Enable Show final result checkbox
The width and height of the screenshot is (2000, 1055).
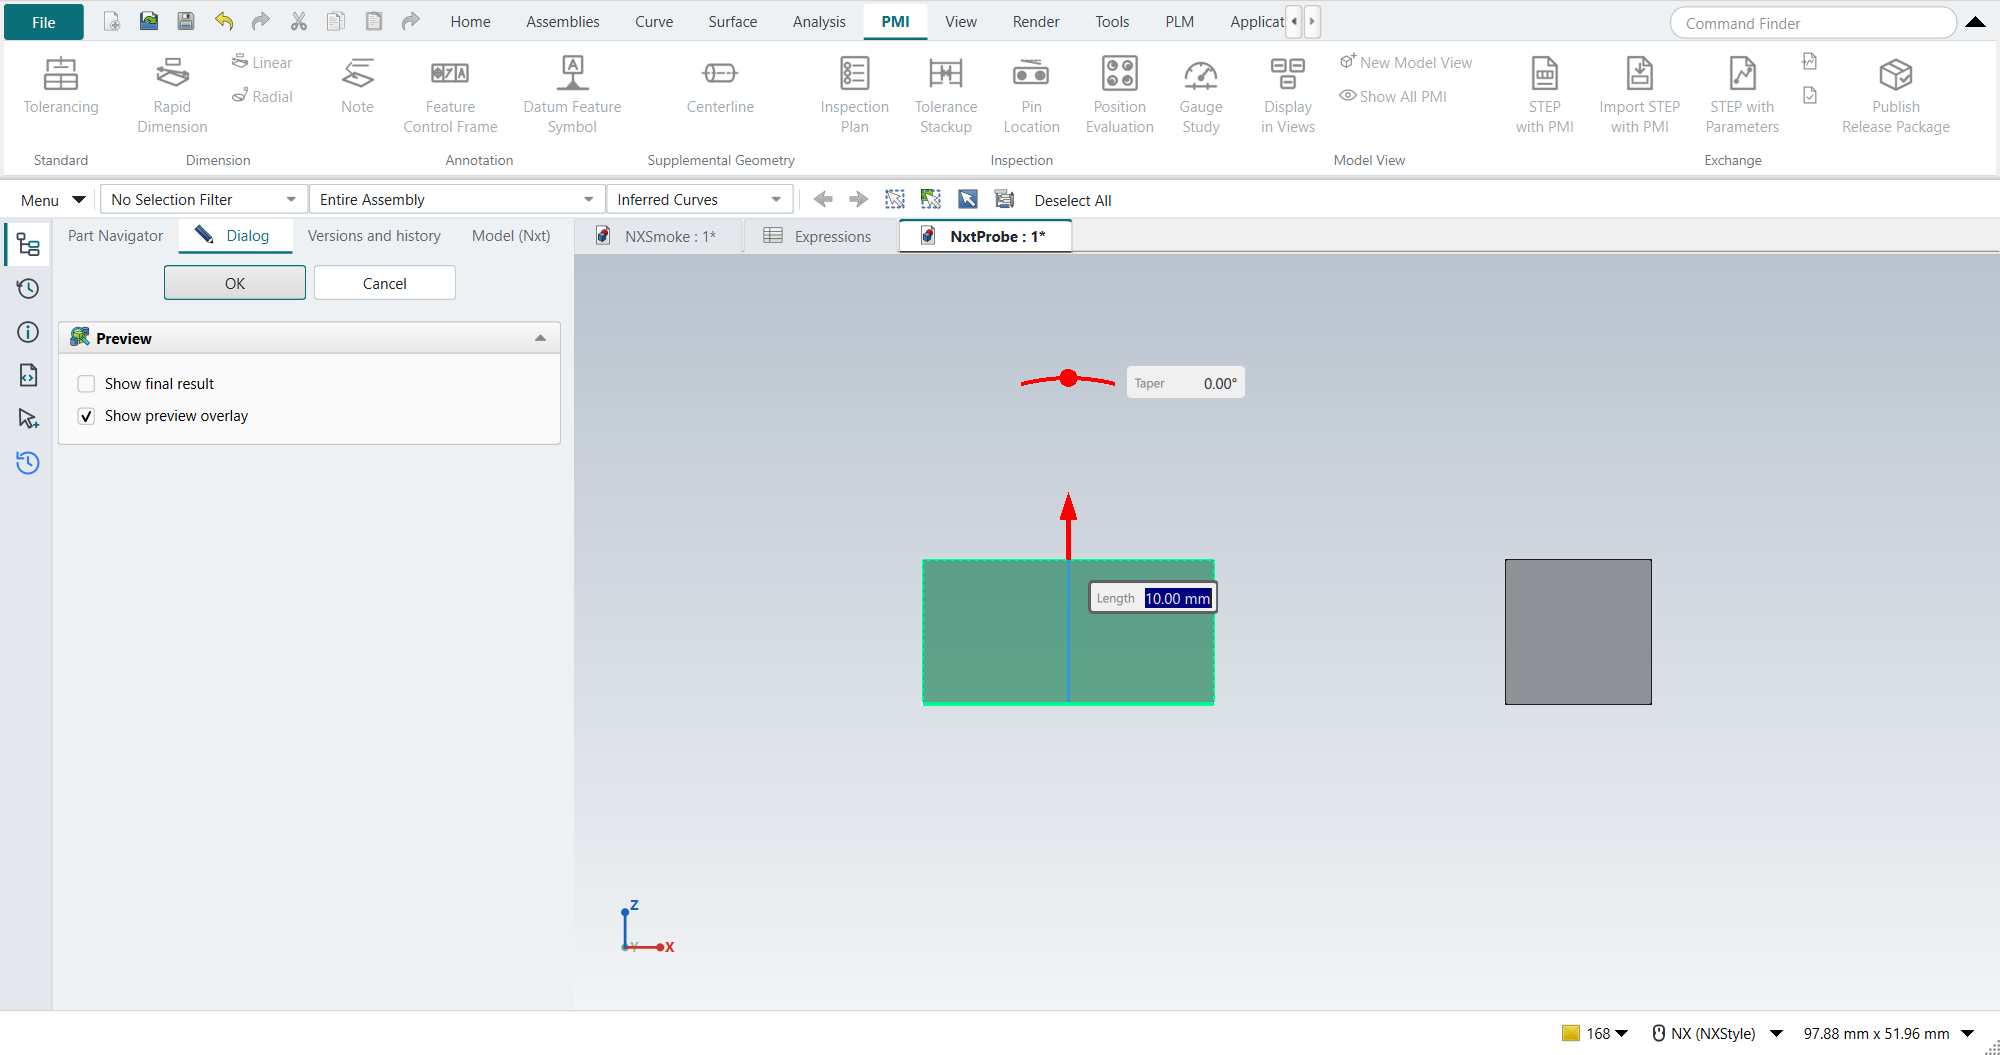pyautogui.click(x=86, y=384)
